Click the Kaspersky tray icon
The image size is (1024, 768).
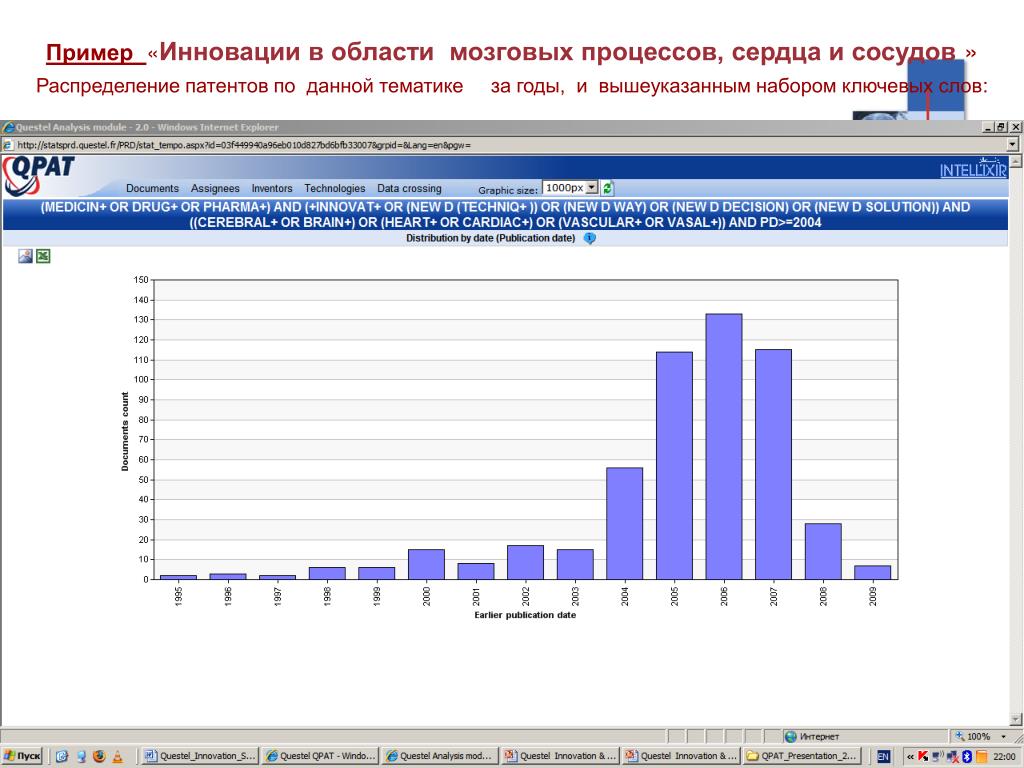923,756
